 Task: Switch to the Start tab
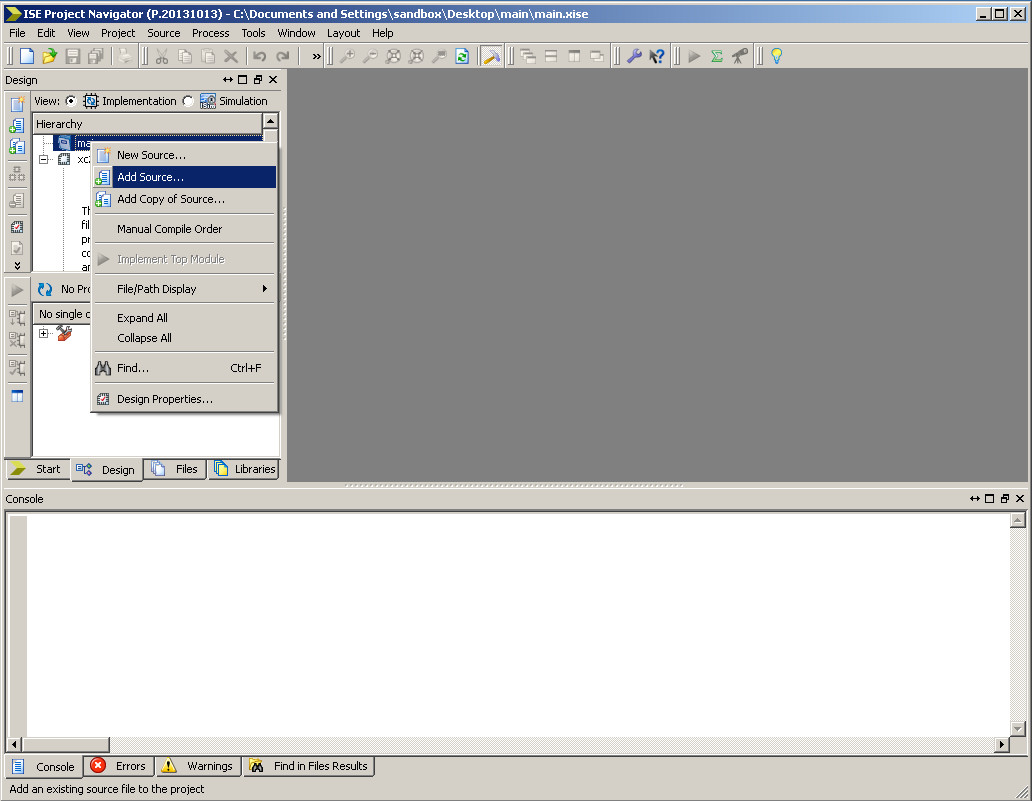(x=37, y=469)
